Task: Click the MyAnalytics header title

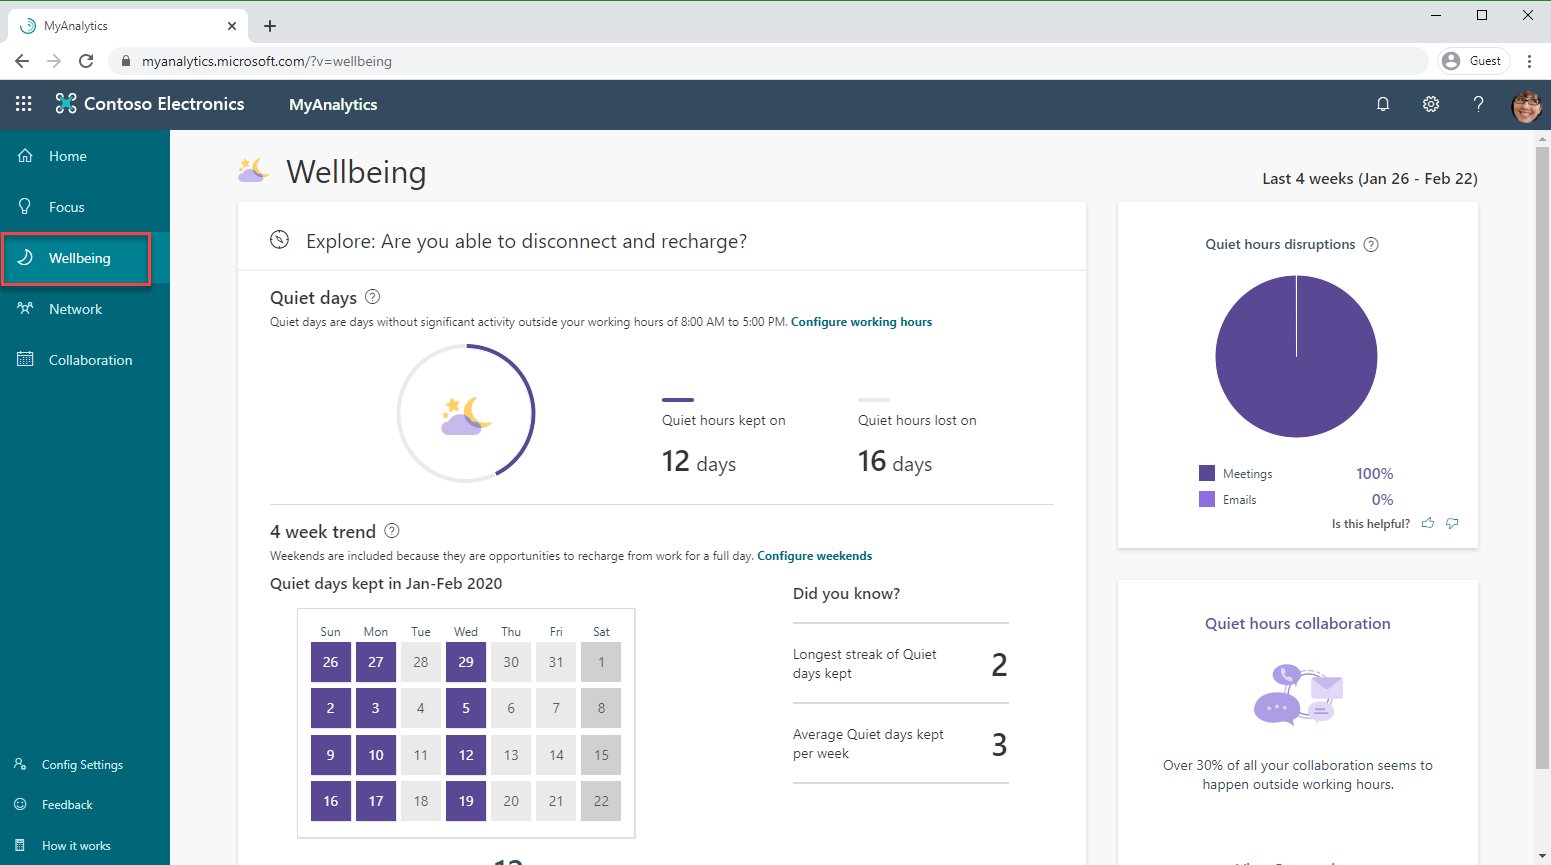Action: [333, 104]
